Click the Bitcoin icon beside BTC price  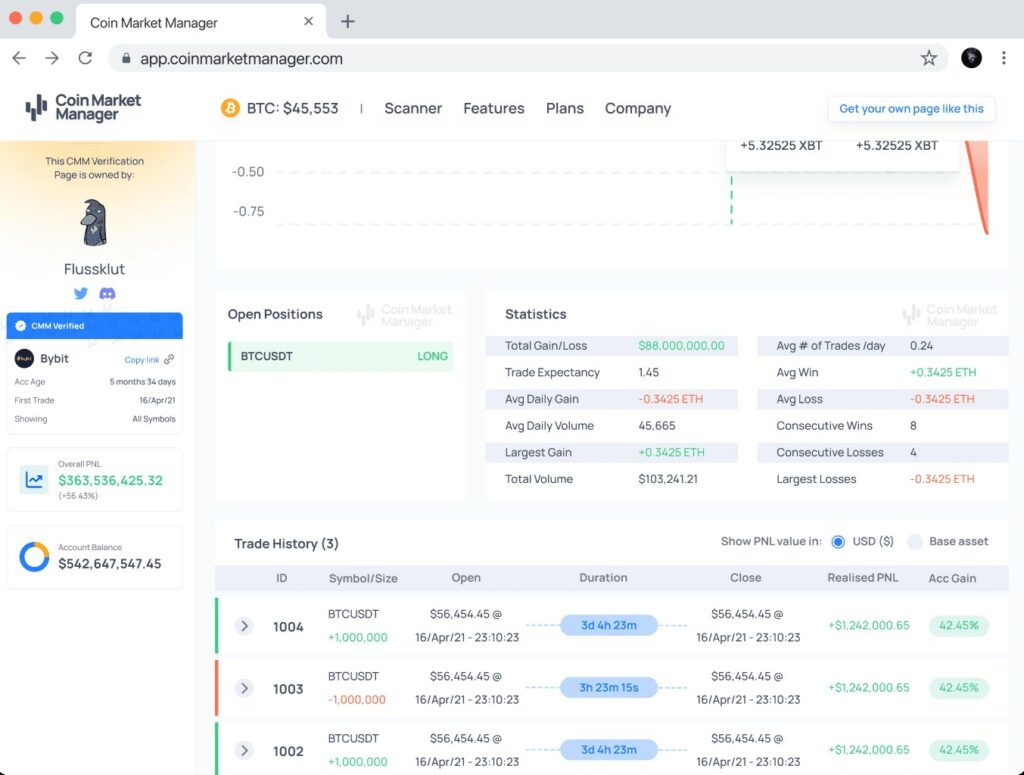[230, 108]
